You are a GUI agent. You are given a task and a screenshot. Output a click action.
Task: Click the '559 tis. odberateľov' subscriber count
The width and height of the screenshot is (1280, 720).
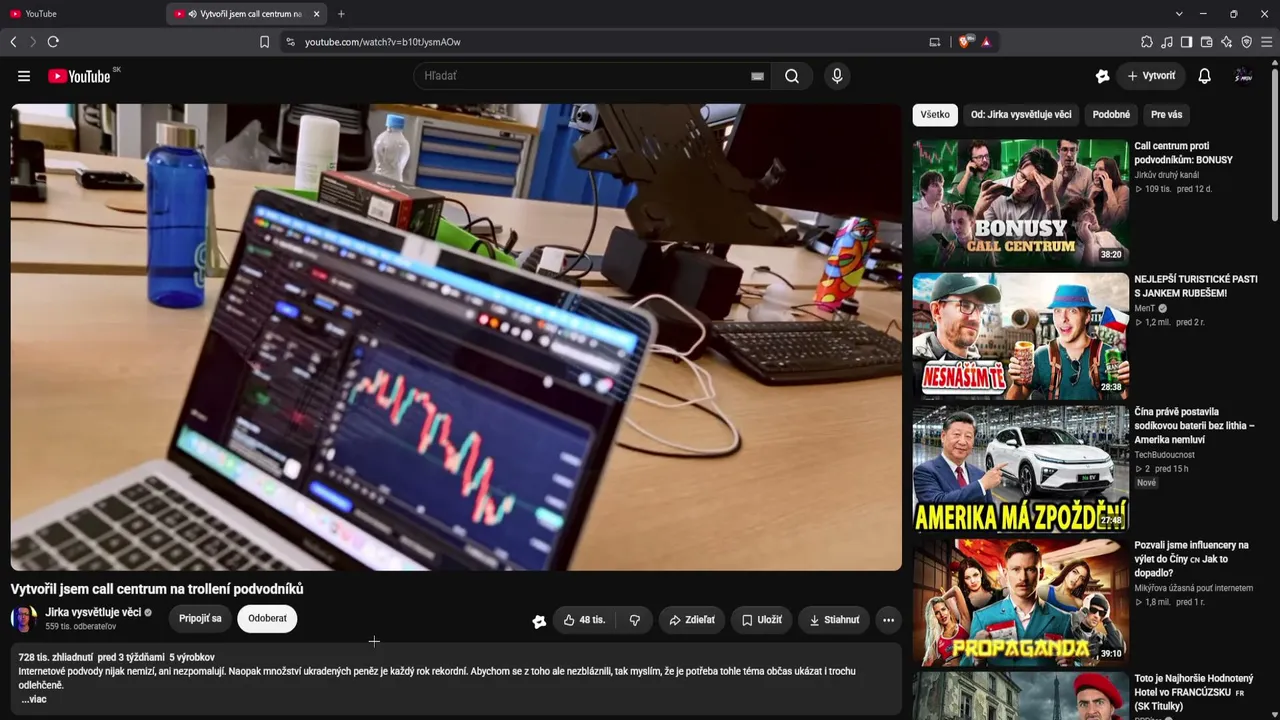click(80, 627)
